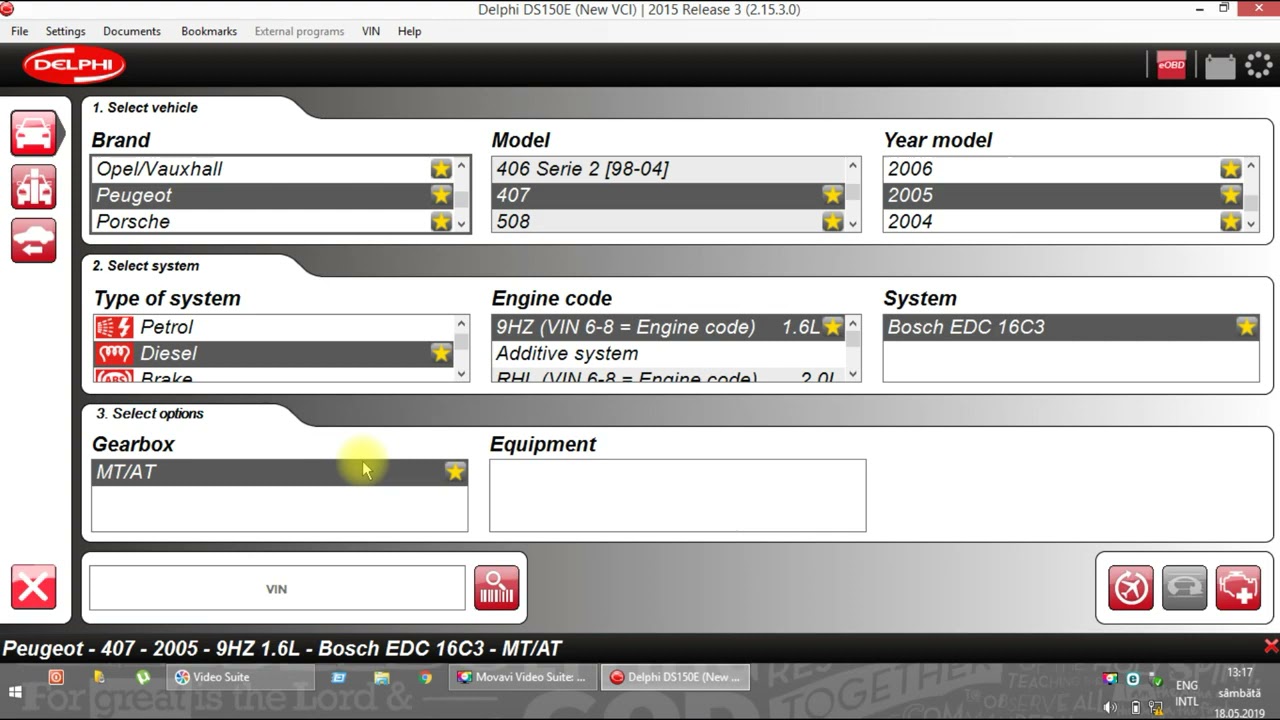Click the greyed car connect button
Viewport: 1280px width, 720px height.
pyautogui.click(x=1184, y=588)
